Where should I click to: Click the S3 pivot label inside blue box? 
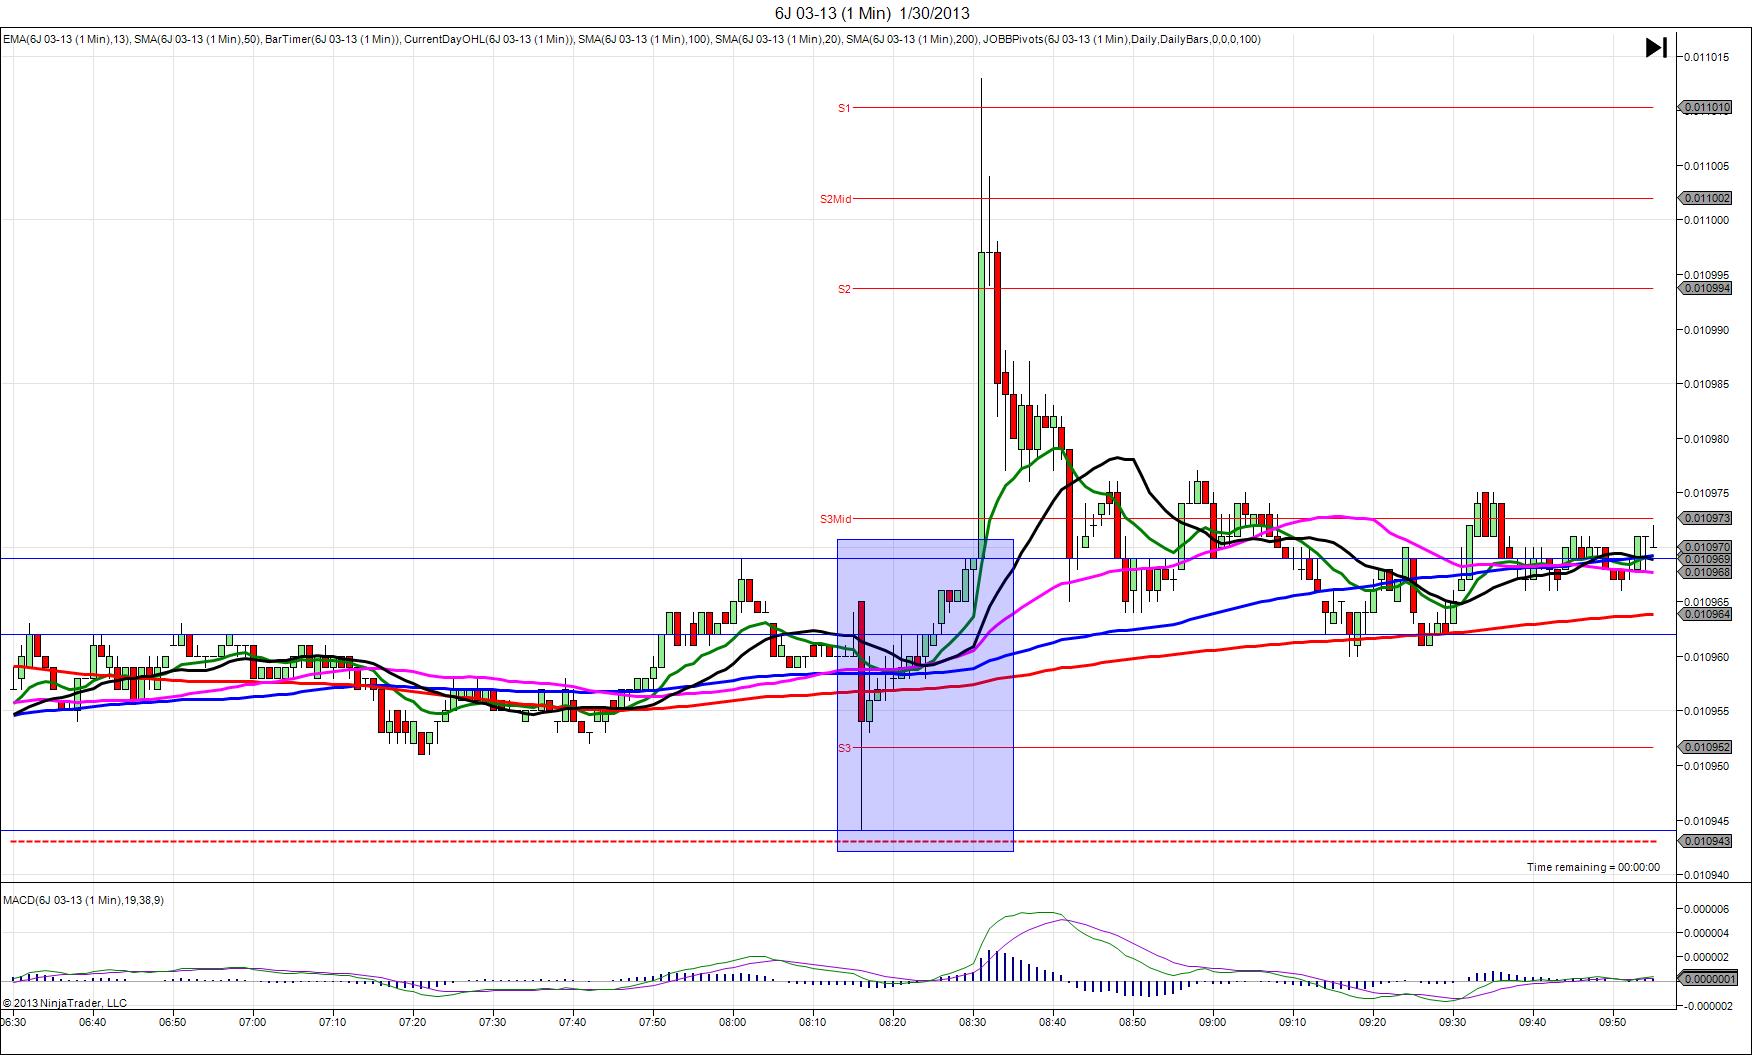844,748
